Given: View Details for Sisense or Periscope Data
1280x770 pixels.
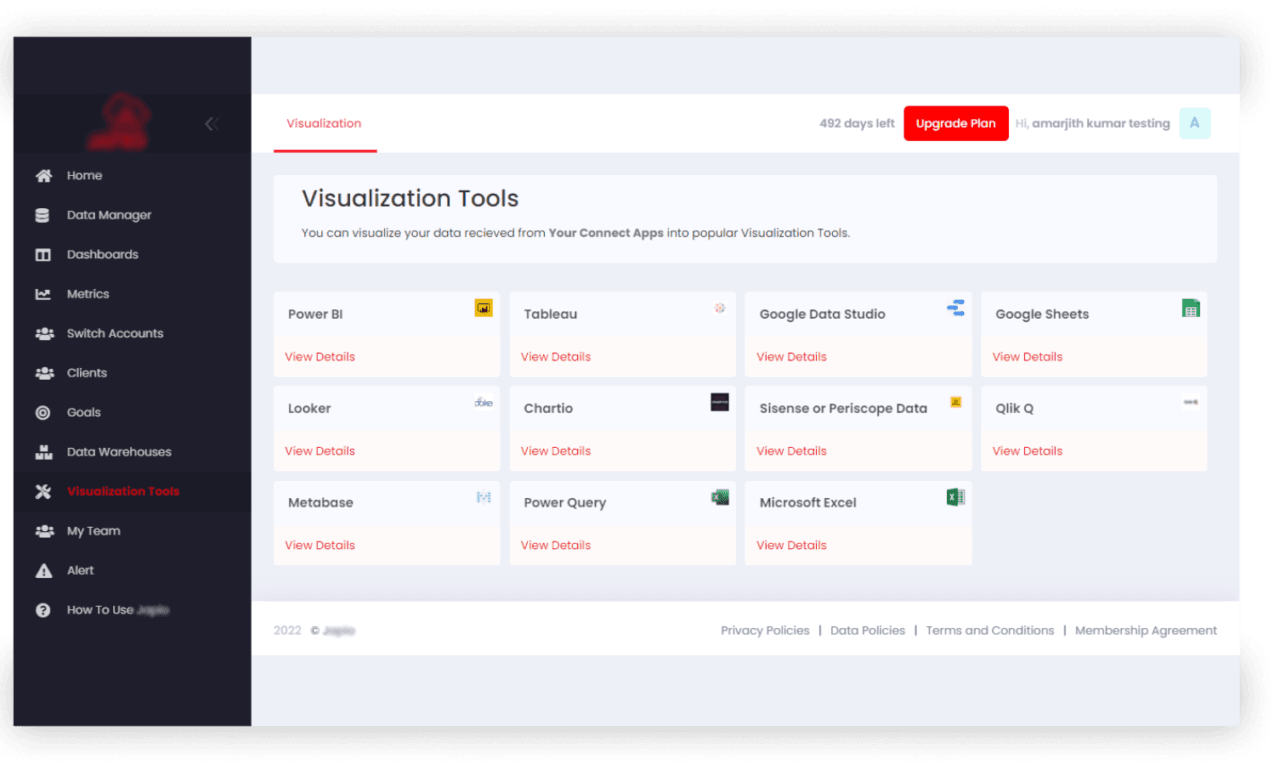Looking at the screenshot, I should (x=792, y=451).
